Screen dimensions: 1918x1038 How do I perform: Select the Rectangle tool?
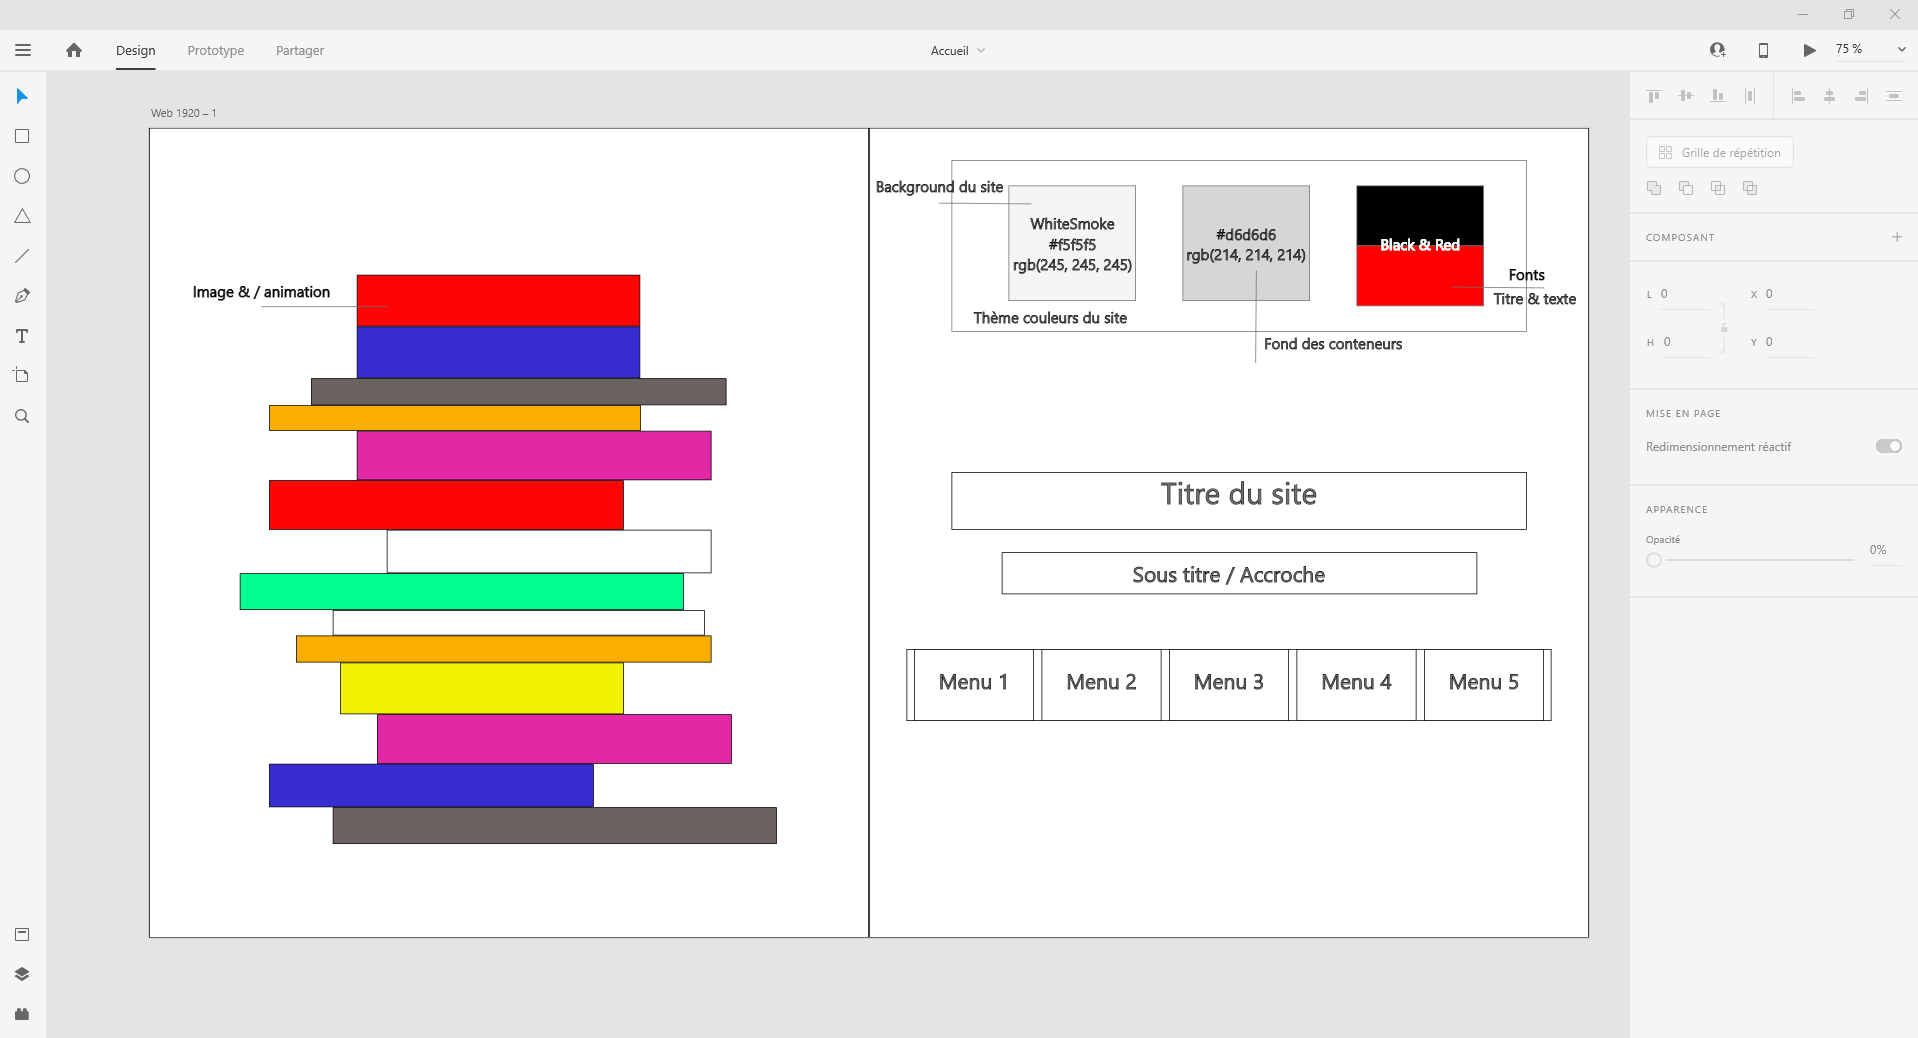pyautogui.click(x=22, y=136)
